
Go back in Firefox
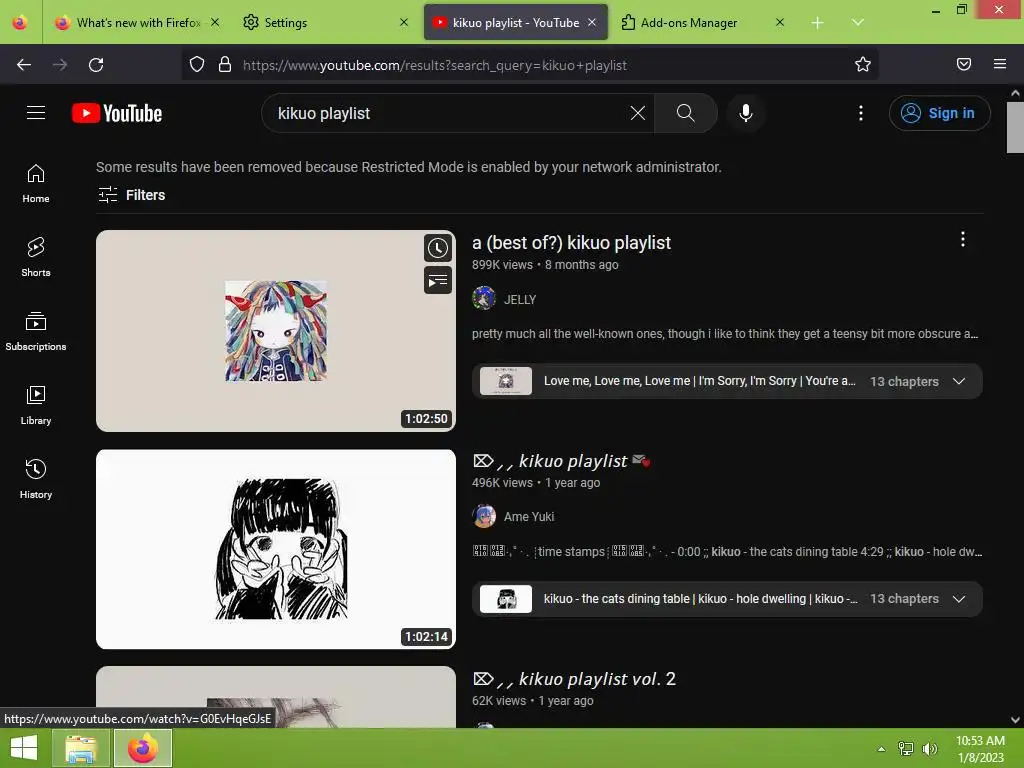(x=24, y=65)
